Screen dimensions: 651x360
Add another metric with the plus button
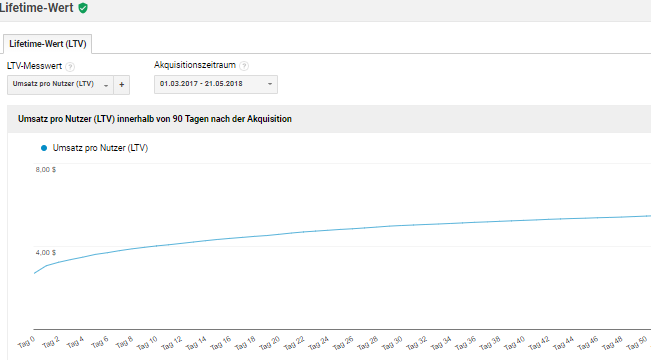tap(122, 85)
